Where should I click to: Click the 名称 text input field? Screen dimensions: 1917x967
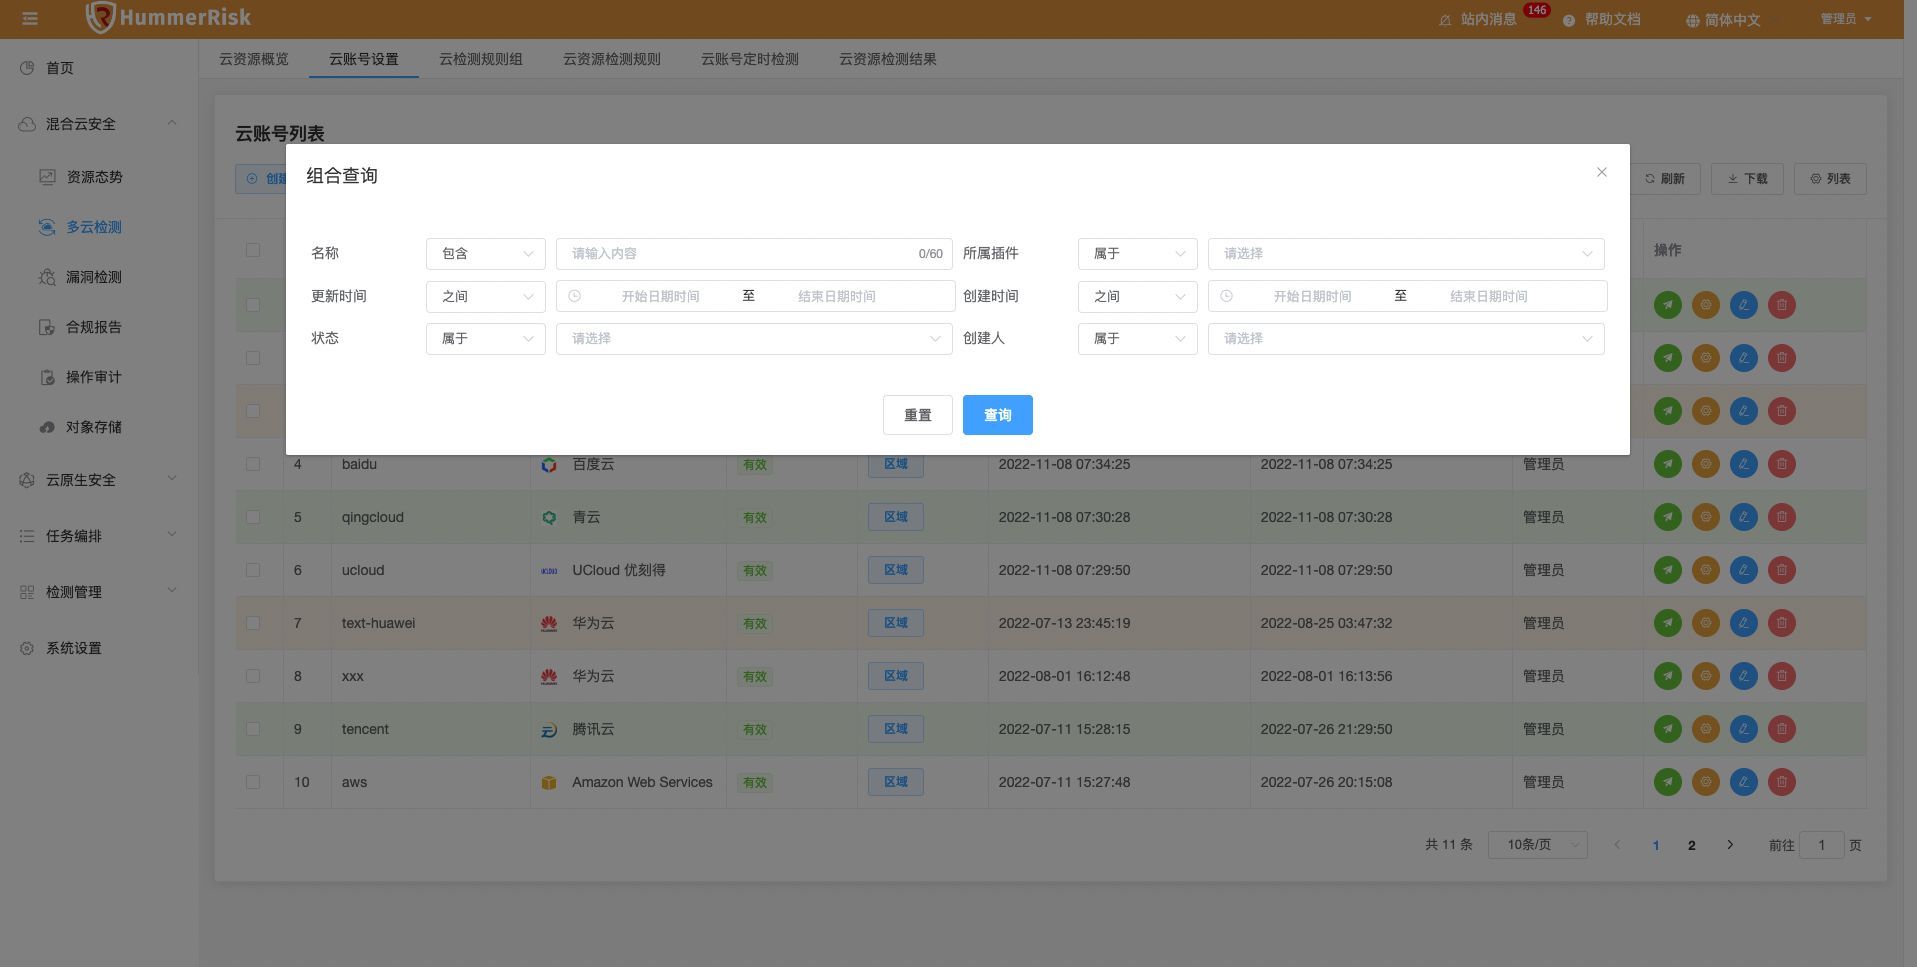[754, 254]
